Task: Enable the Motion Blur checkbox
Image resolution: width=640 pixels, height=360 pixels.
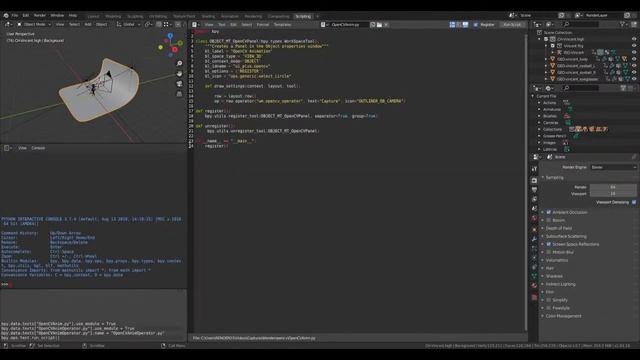Action: pos(549,252)
